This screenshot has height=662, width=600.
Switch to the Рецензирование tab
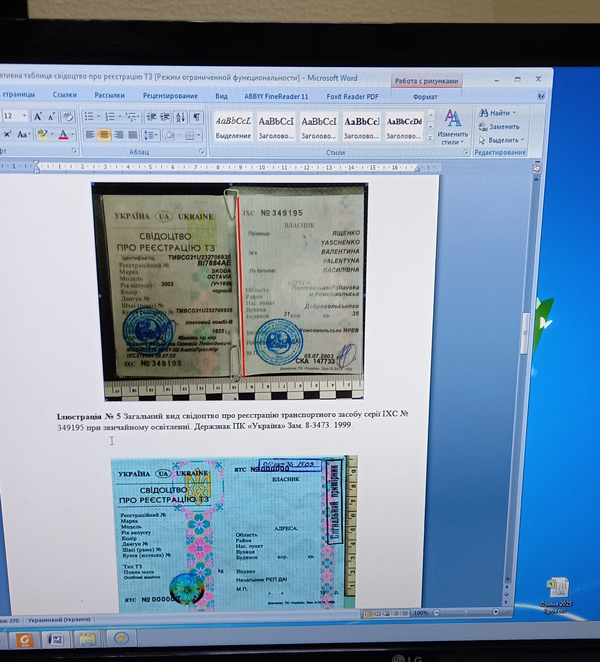(170, 96)
